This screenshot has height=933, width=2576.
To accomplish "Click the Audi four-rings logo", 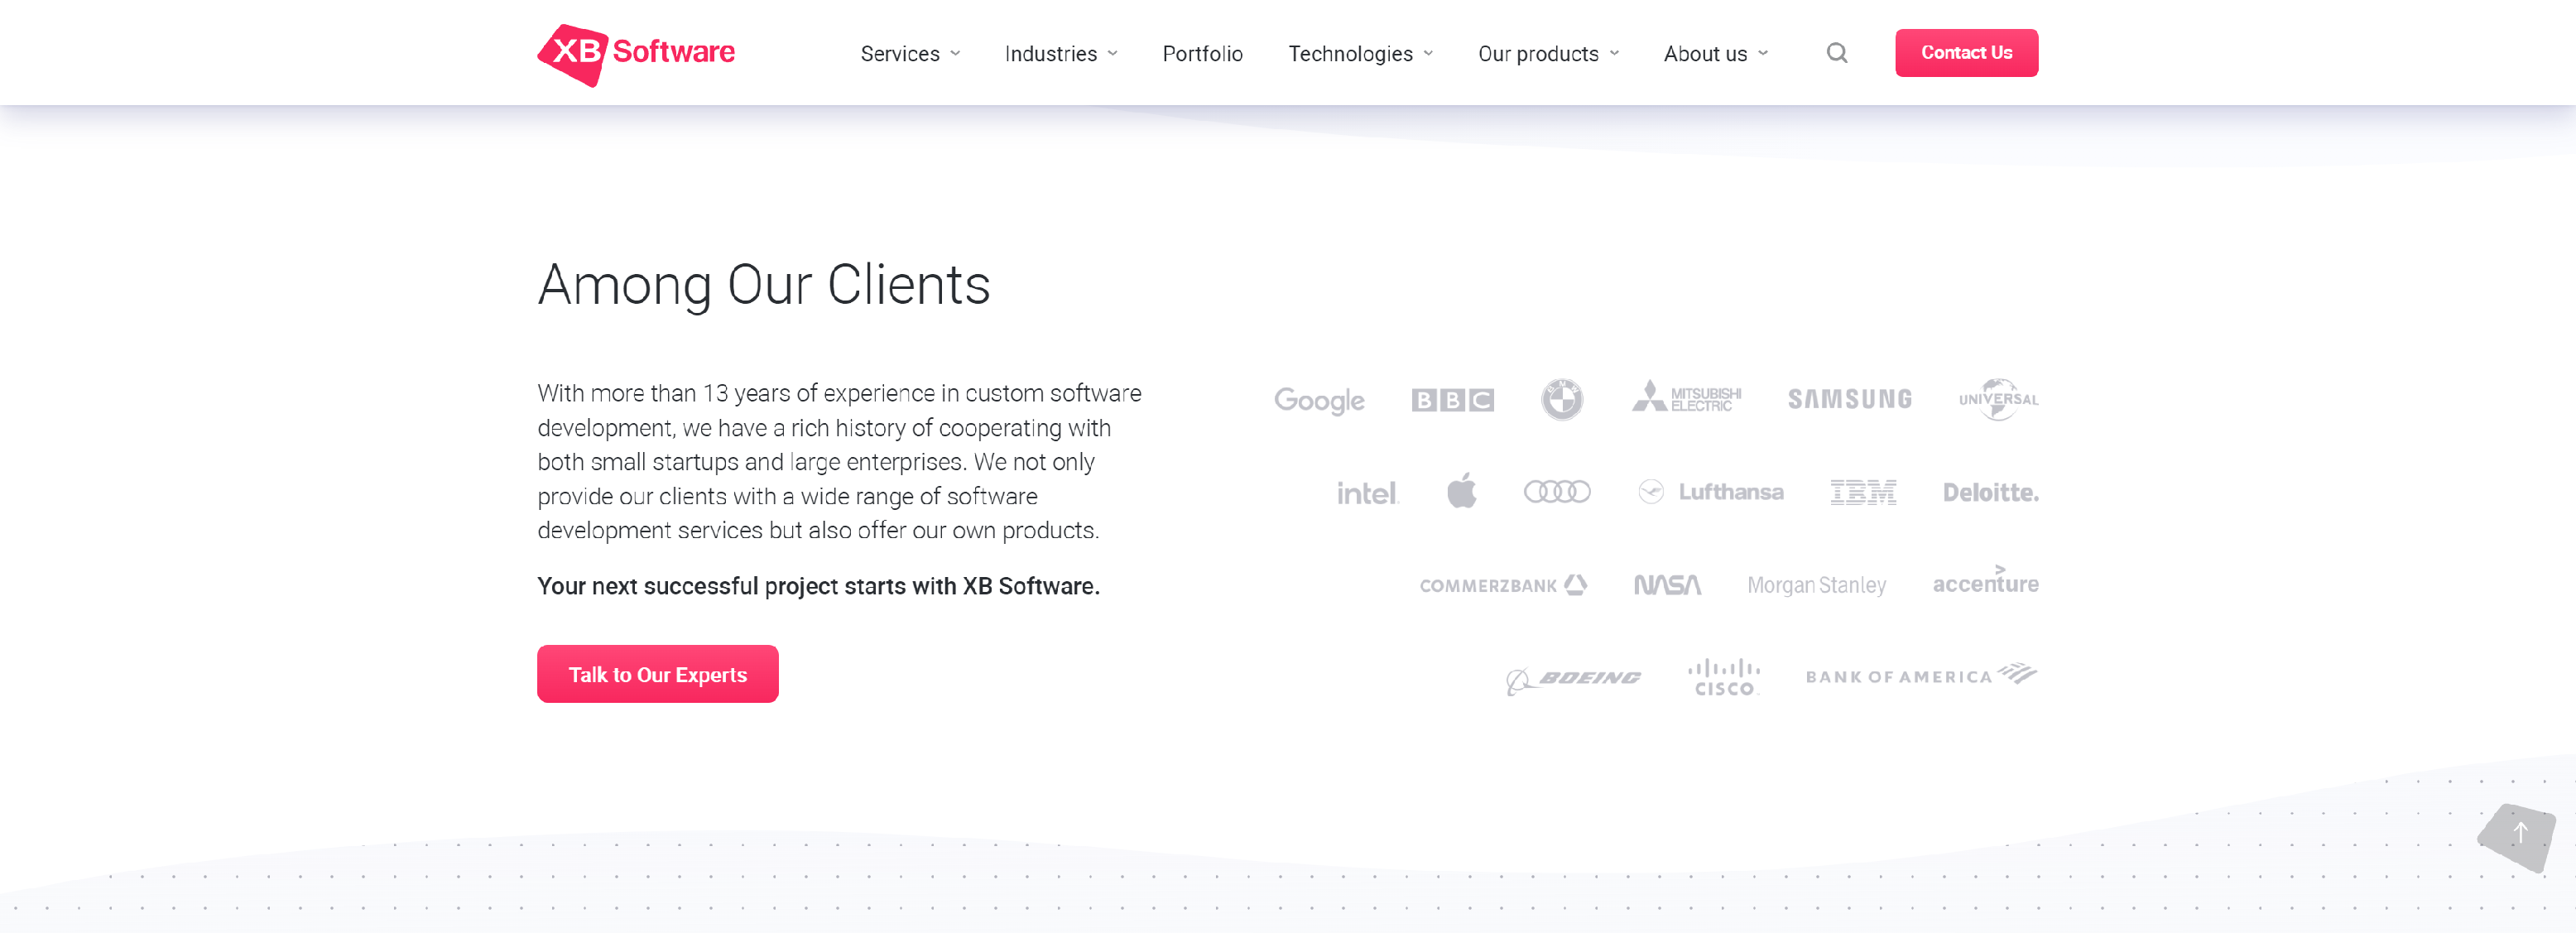I will coord(1557,491).
